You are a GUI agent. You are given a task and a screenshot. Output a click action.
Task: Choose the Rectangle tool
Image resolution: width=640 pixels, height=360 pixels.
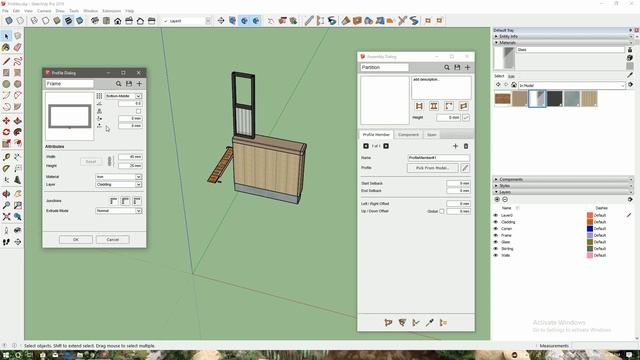[x=6, y=73]
